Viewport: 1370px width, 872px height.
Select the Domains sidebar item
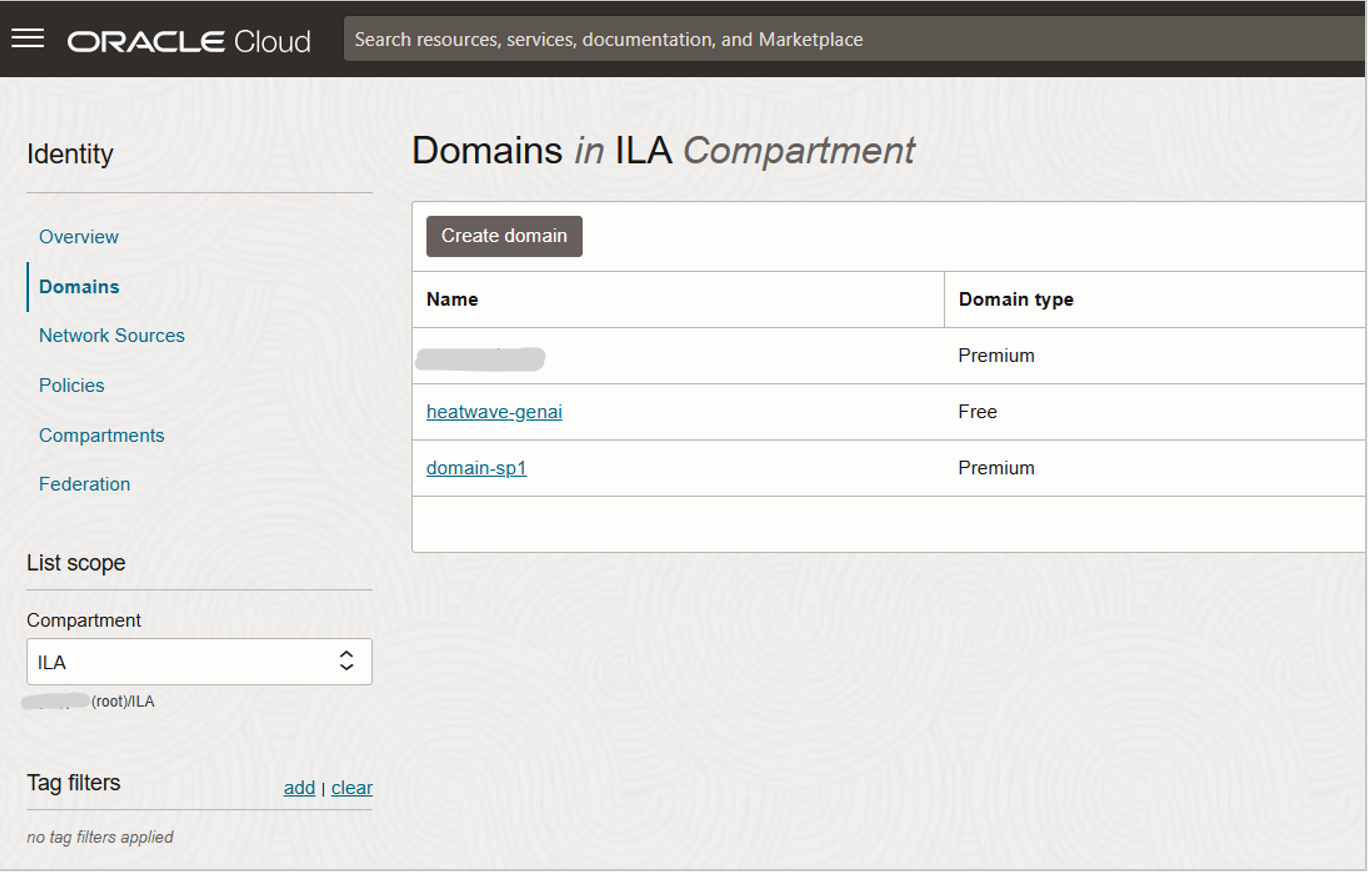(x=78, y=286)
